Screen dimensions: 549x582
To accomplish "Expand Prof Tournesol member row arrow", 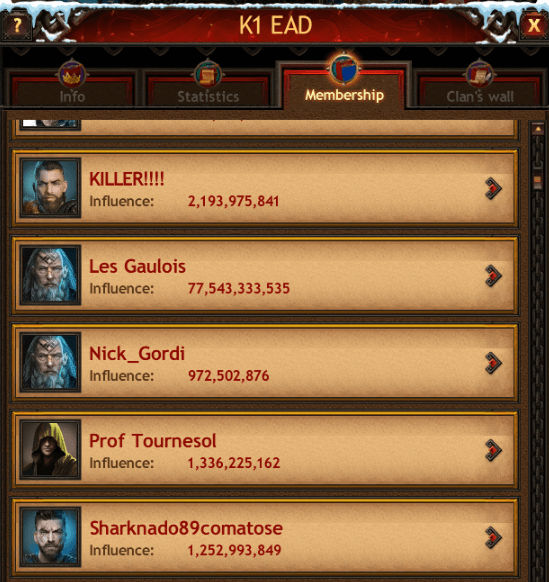I will pos(493,450).
